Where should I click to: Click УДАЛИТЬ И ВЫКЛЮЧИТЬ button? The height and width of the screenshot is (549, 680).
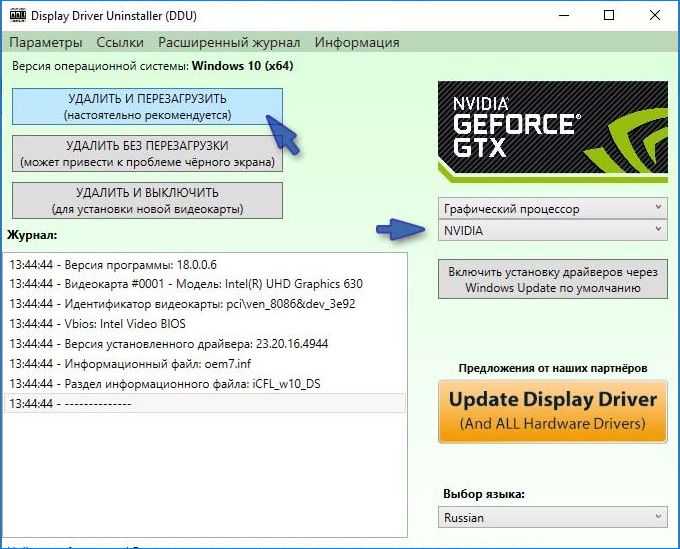pyautogui.click(x=147, y=200)
